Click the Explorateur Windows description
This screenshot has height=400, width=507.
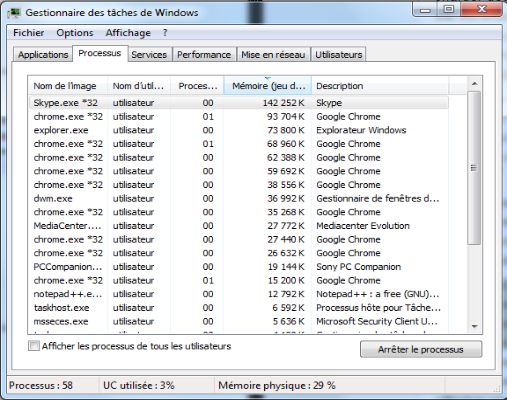[x=361, y=130]
